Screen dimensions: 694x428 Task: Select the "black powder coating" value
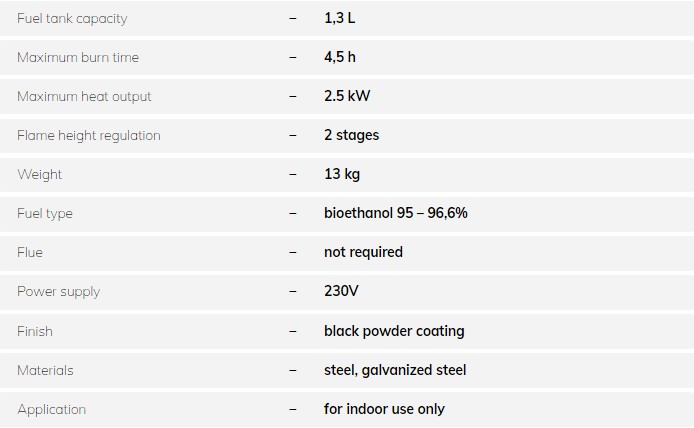click(x=394, y=331)
